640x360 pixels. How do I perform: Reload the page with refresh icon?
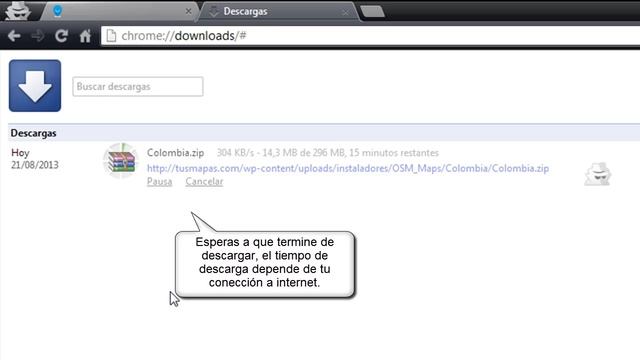click(x=61, y=36)
